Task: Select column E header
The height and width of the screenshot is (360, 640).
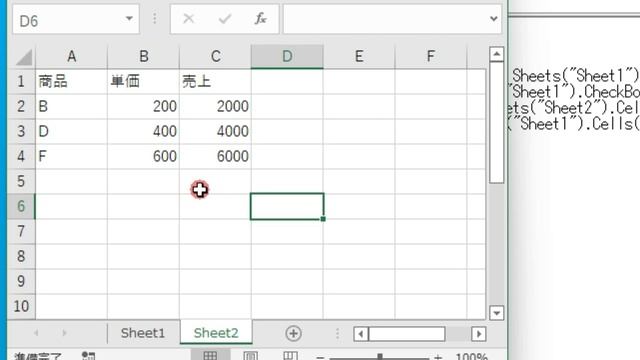Action: click(x=359, y=56)
